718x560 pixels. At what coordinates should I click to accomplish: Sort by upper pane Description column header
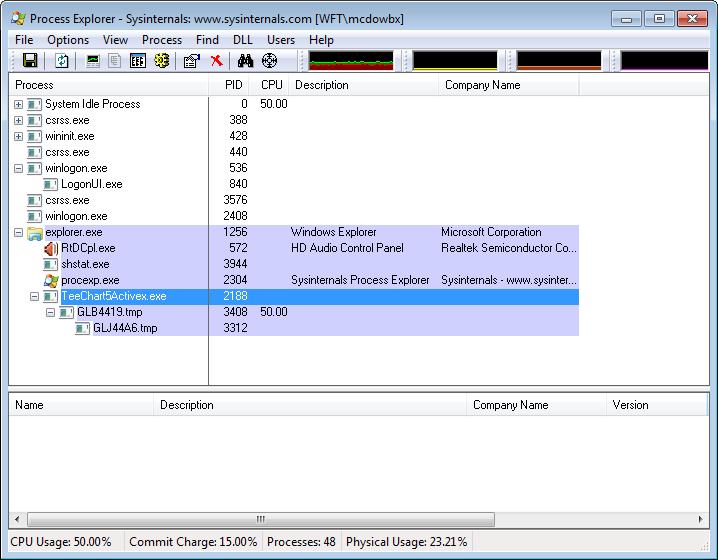point(364,85)
